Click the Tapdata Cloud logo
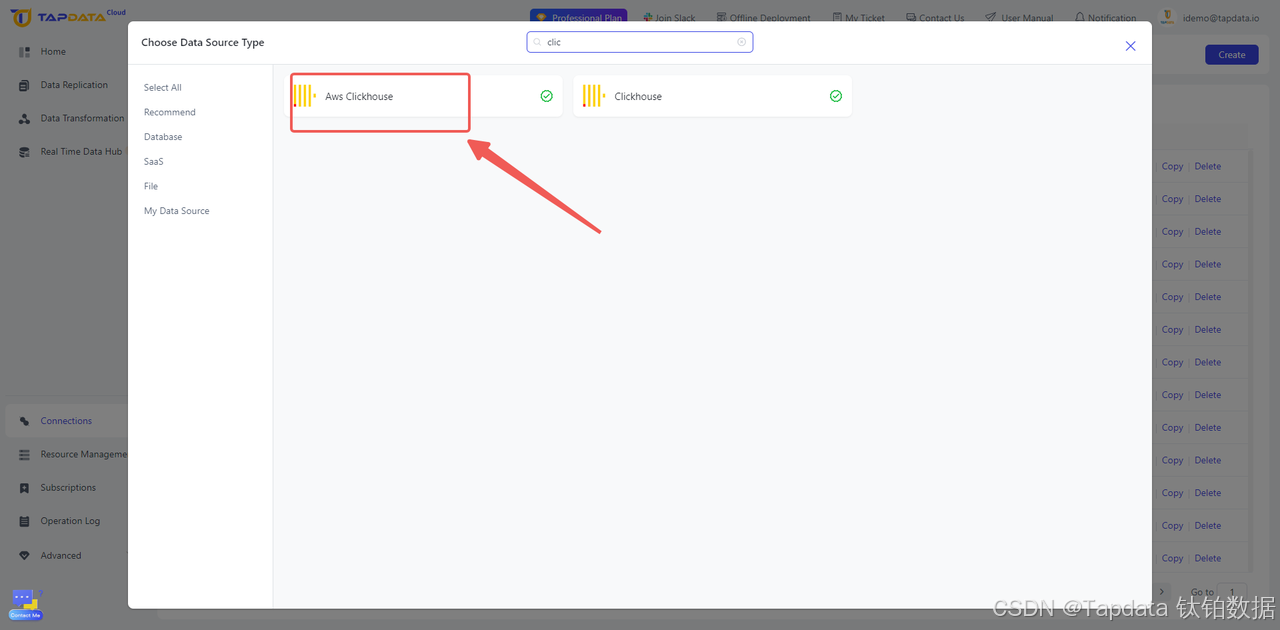The width and height of the screenshot is (1280, 630). tap(68, 17)
